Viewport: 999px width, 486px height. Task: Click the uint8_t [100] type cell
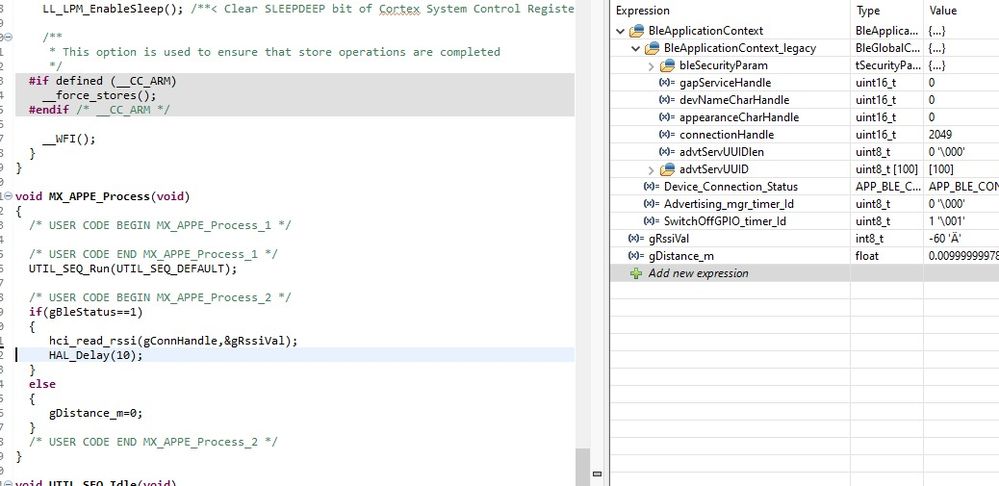coord(886,169)
